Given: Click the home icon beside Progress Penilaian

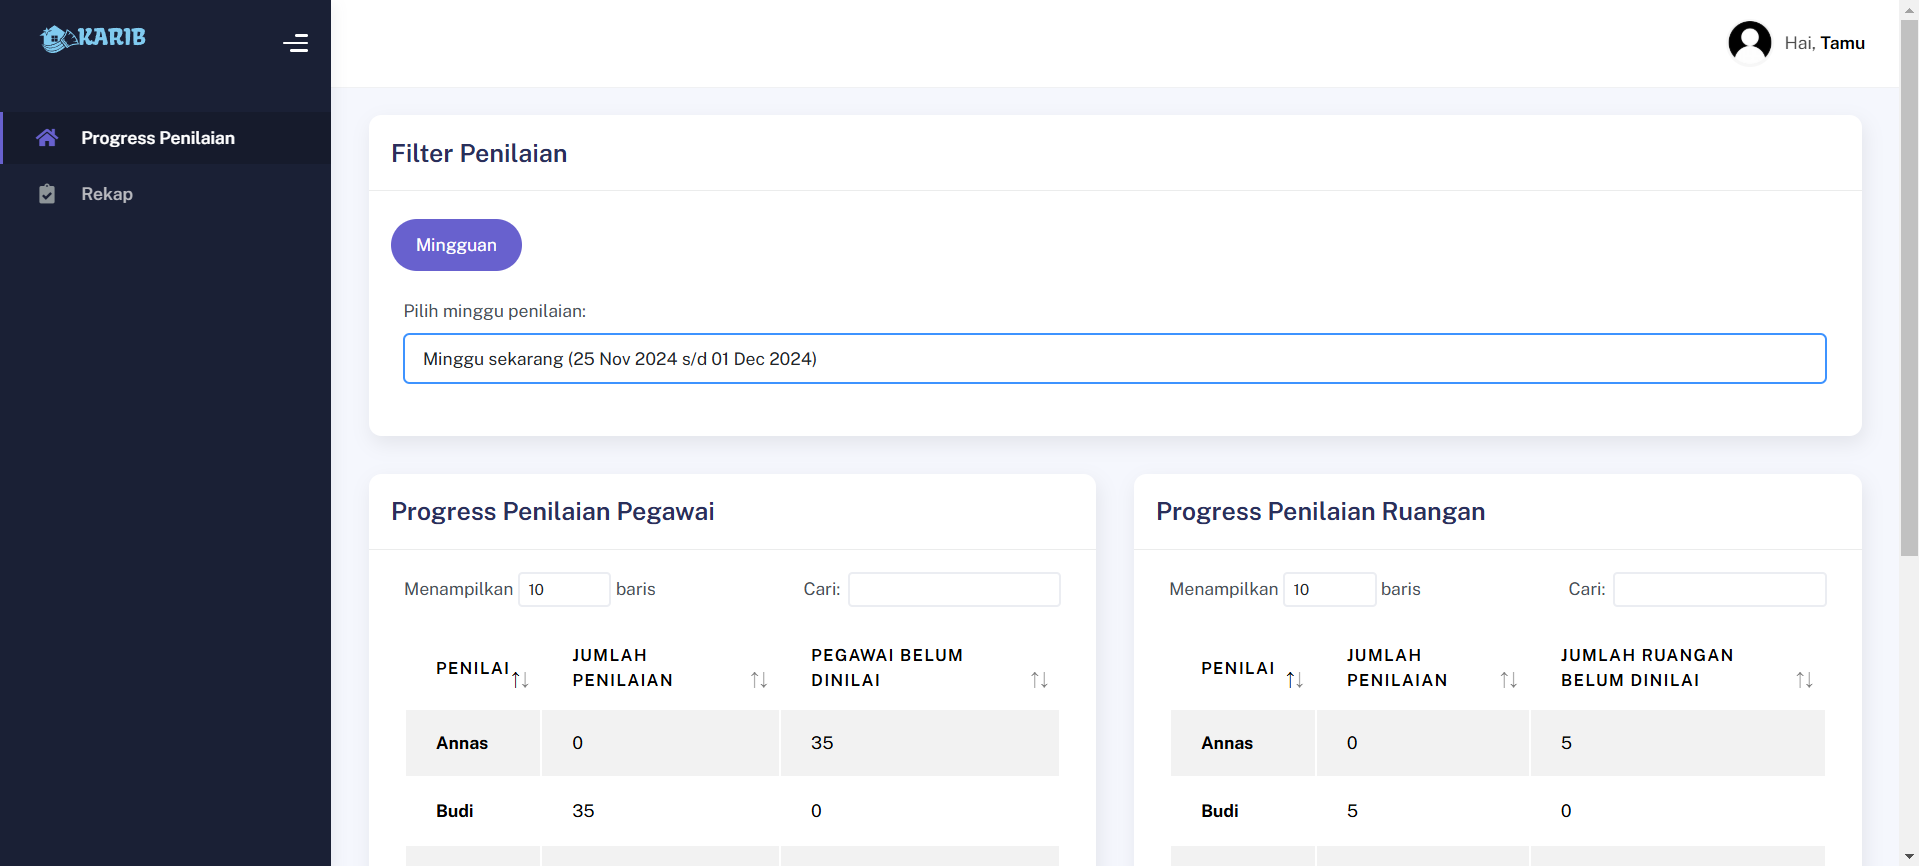Looking at the screenshot, I should (47, 138).
